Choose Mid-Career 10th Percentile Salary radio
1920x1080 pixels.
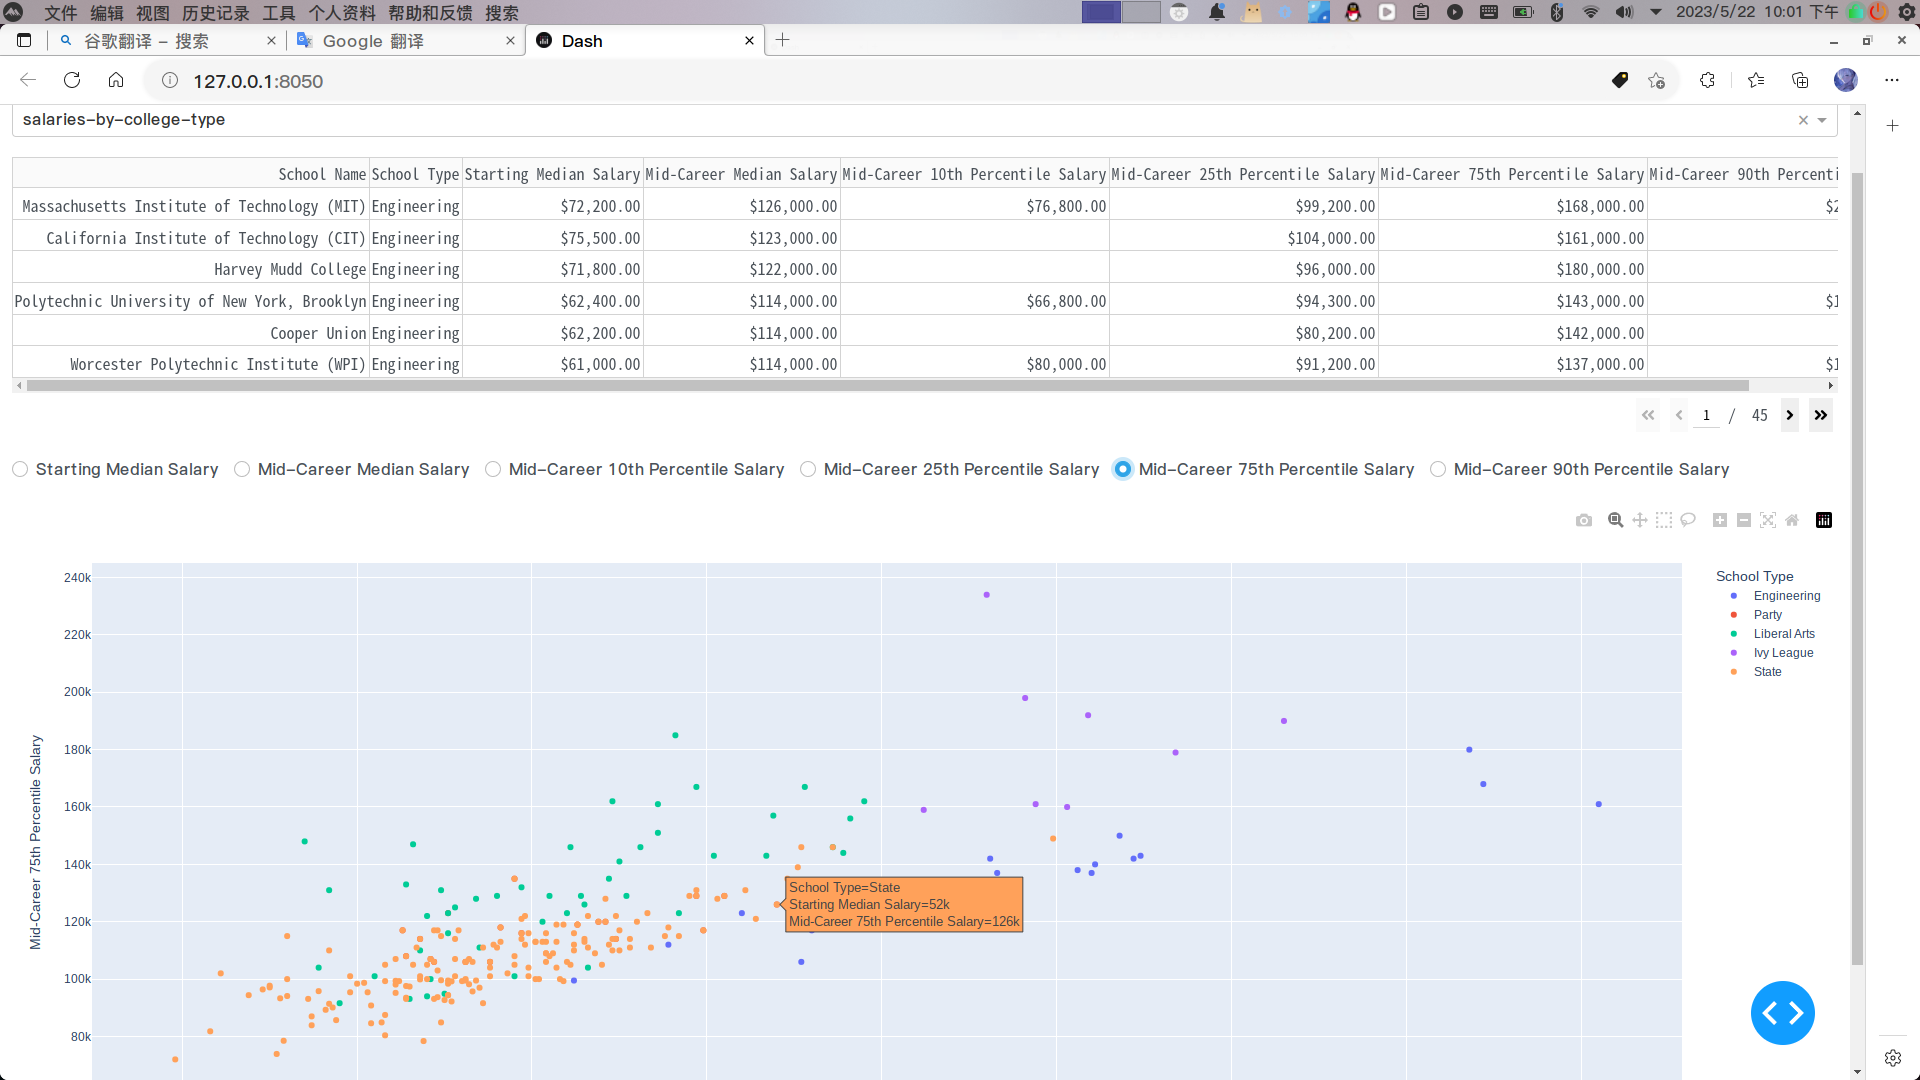[493, 470]
